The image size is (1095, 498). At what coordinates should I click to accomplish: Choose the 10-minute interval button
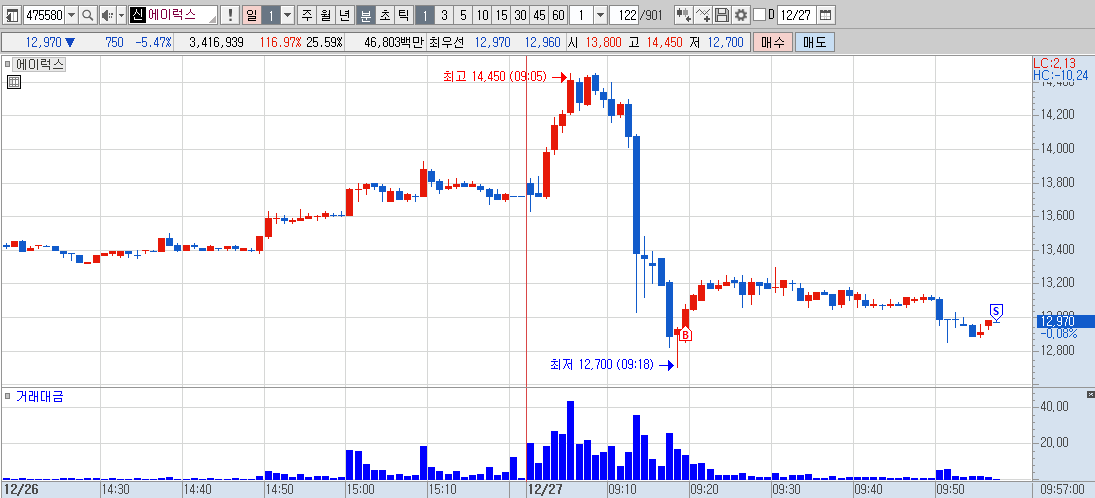pyautogui.click(x=483, y=15)
